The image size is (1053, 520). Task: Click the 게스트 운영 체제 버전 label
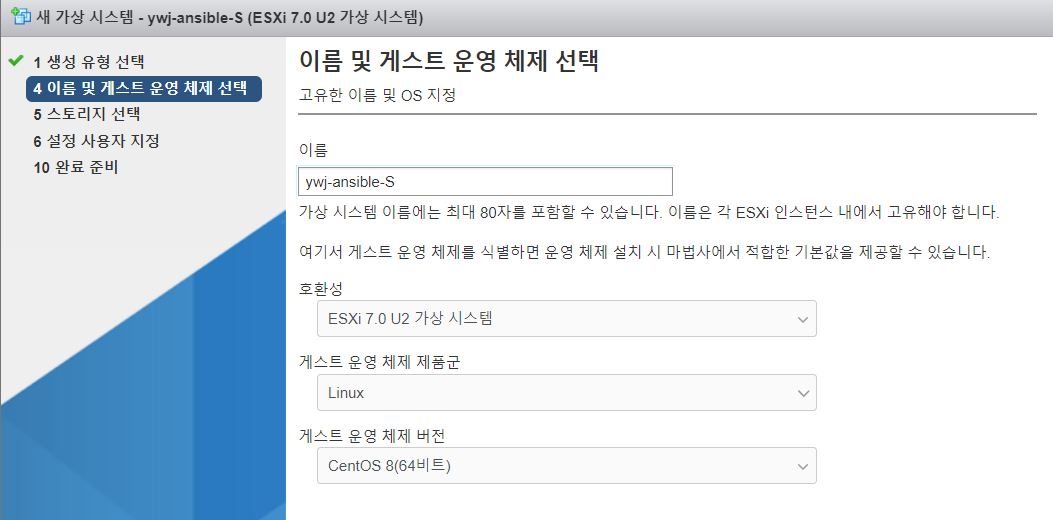coord(372,437)
